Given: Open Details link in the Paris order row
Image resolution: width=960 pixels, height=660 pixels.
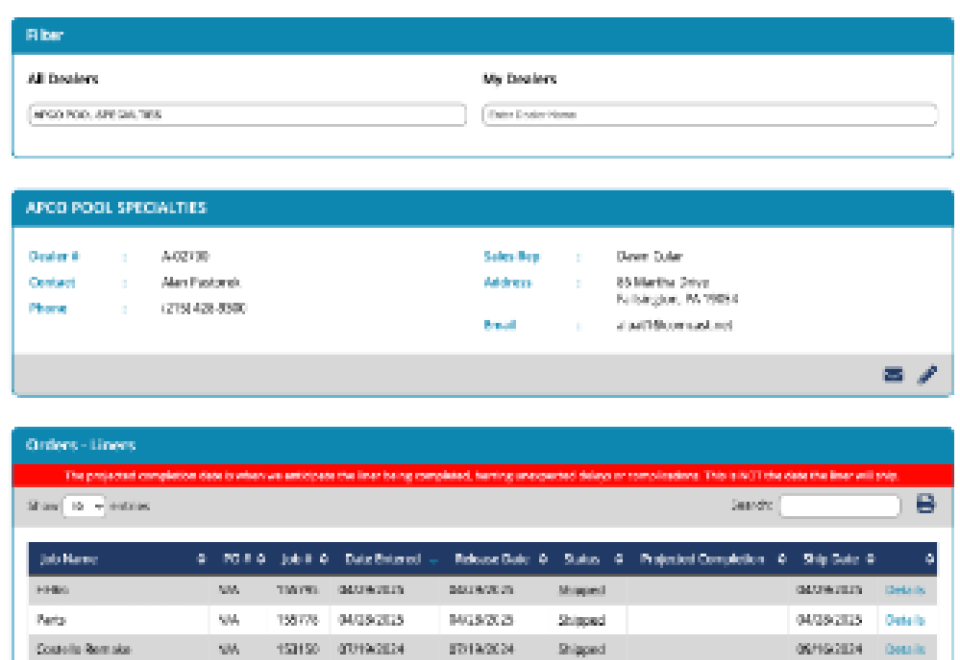Looking at the screenshot, I should pyautogui.click(x=904, y=620).
